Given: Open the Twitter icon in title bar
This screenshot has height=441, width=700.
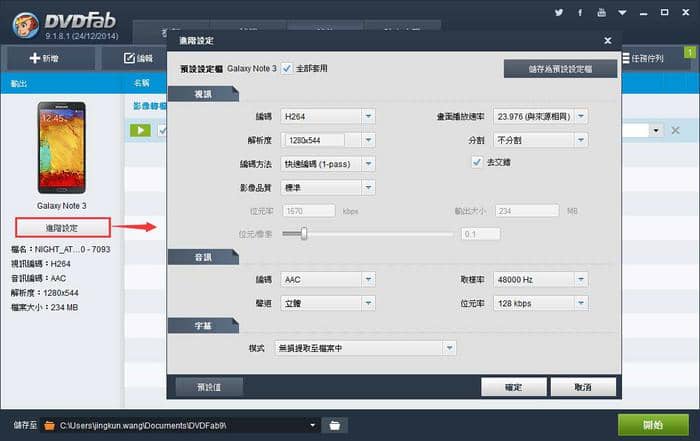Looking at the screenshot, I should [x=559, y=12].
